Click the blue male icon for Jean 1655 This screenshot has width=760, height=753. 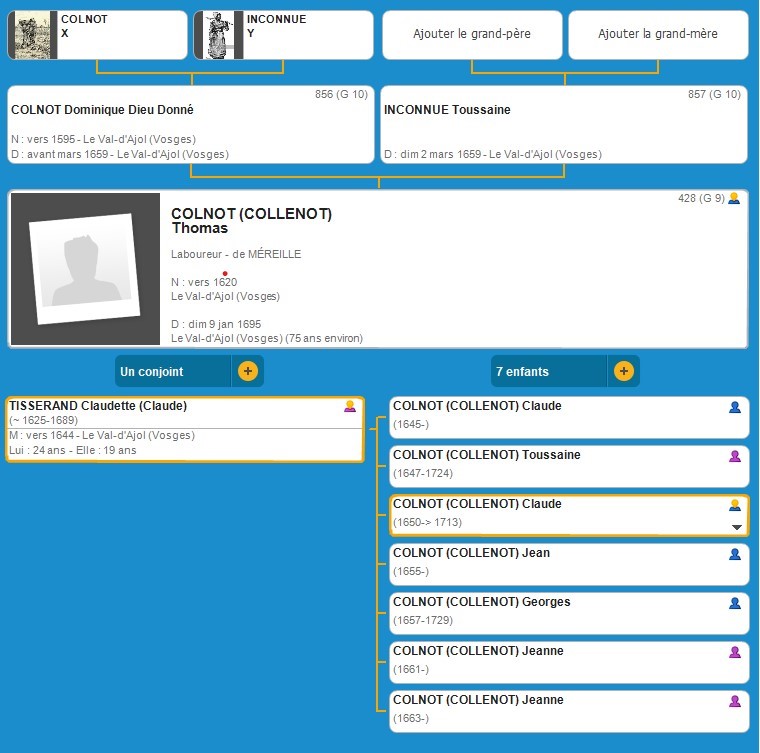pos(735,554)
